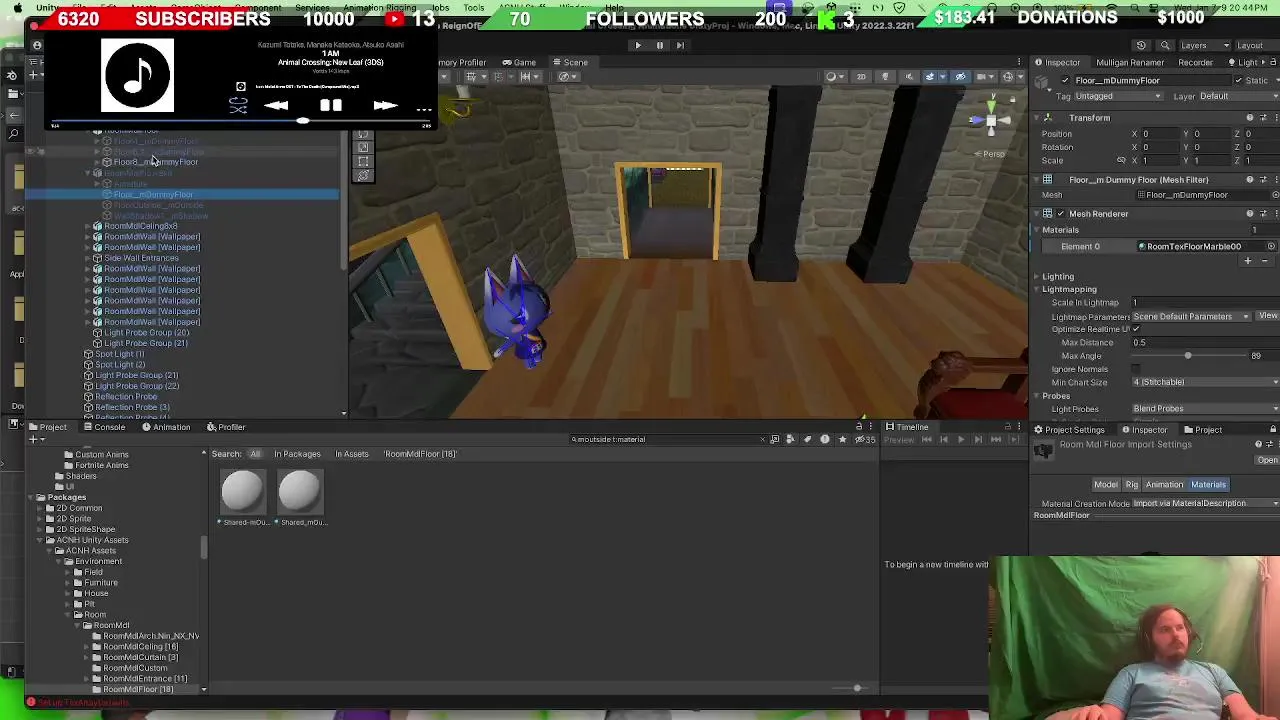
Task: Open Element 0 material picker circle
Action: [x=1271, y=246]
